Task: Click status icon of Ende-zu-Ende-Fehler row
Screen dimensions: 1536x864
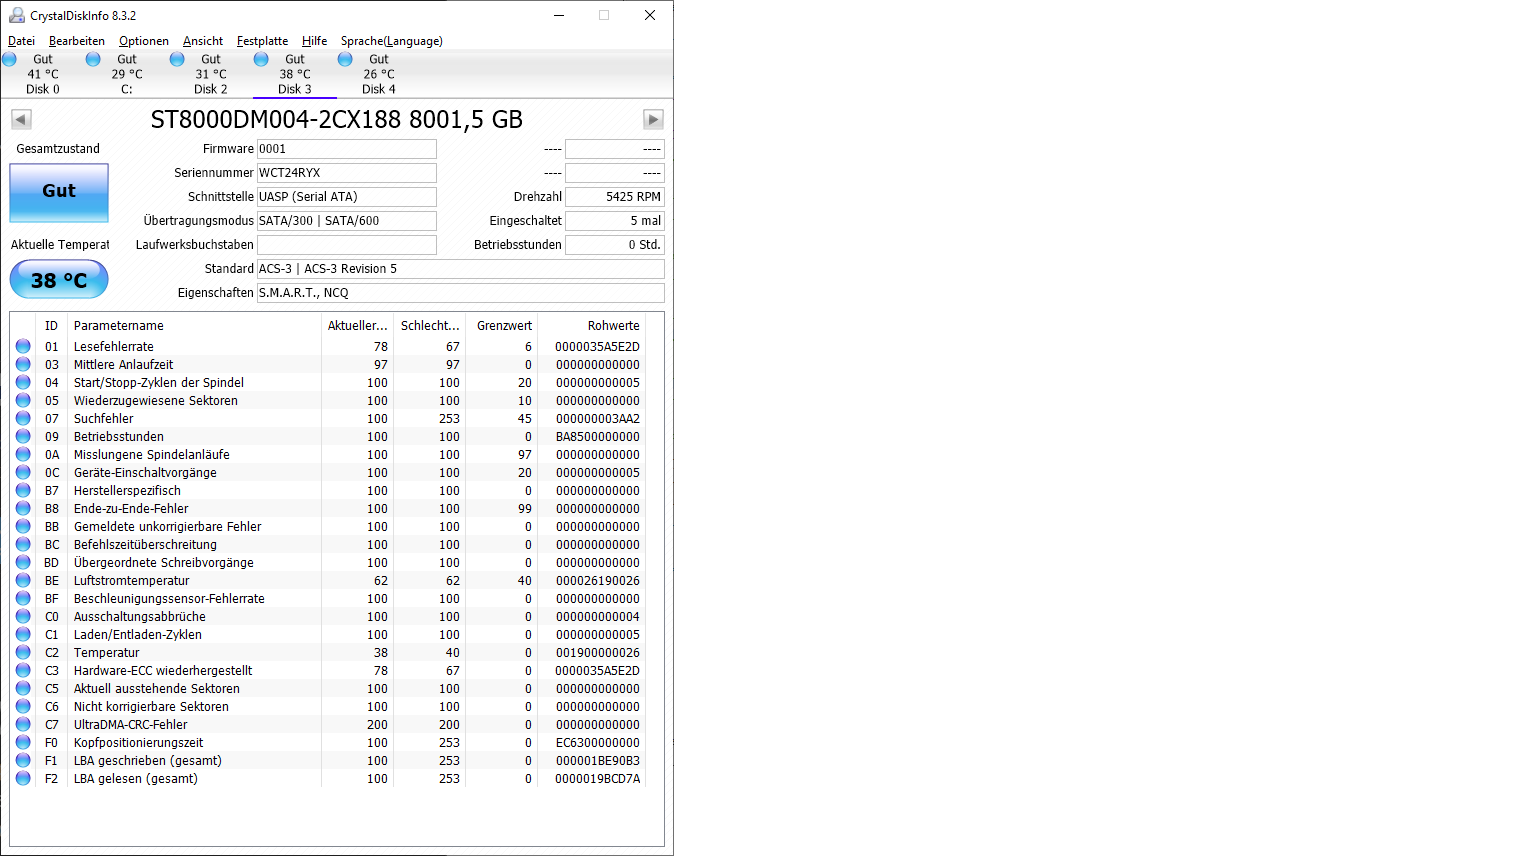Action: [23, 508]
